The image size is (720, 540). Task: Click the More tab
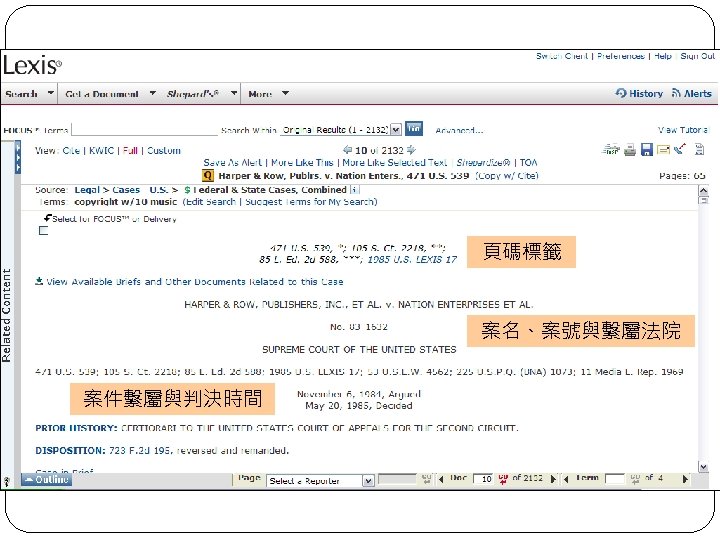(260, 94)
